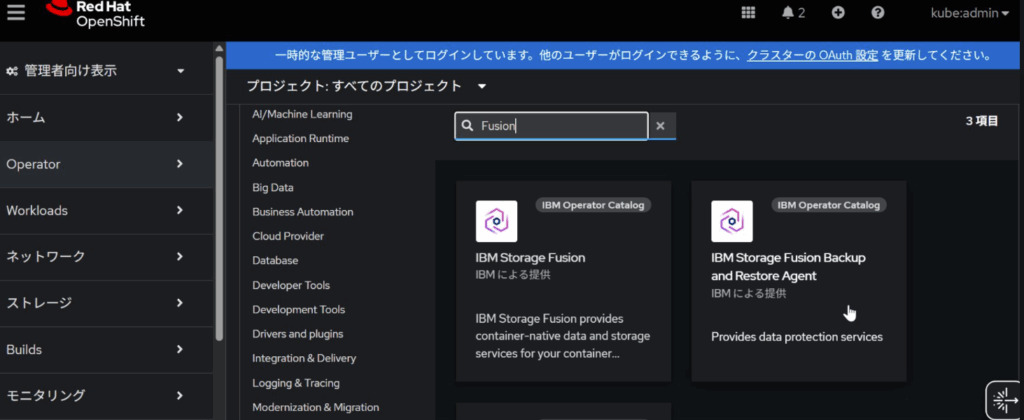Click the Provides data protection services description
Screen dimensions: 1024x420
797,337
